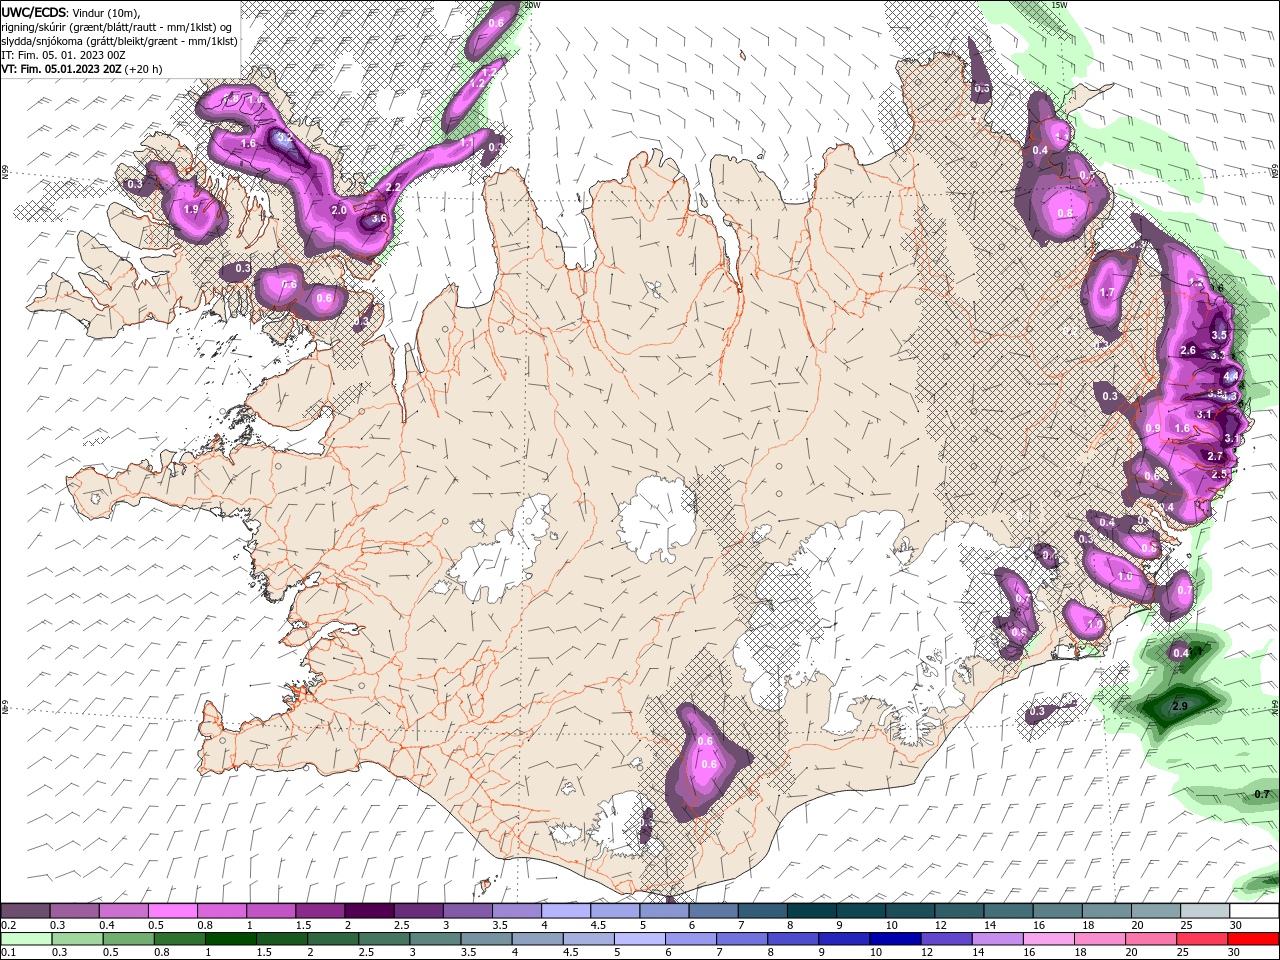Click the 2.6 snowfall value in the east
Viewport: 1280px width, 960px height.
coord(1188,351)
